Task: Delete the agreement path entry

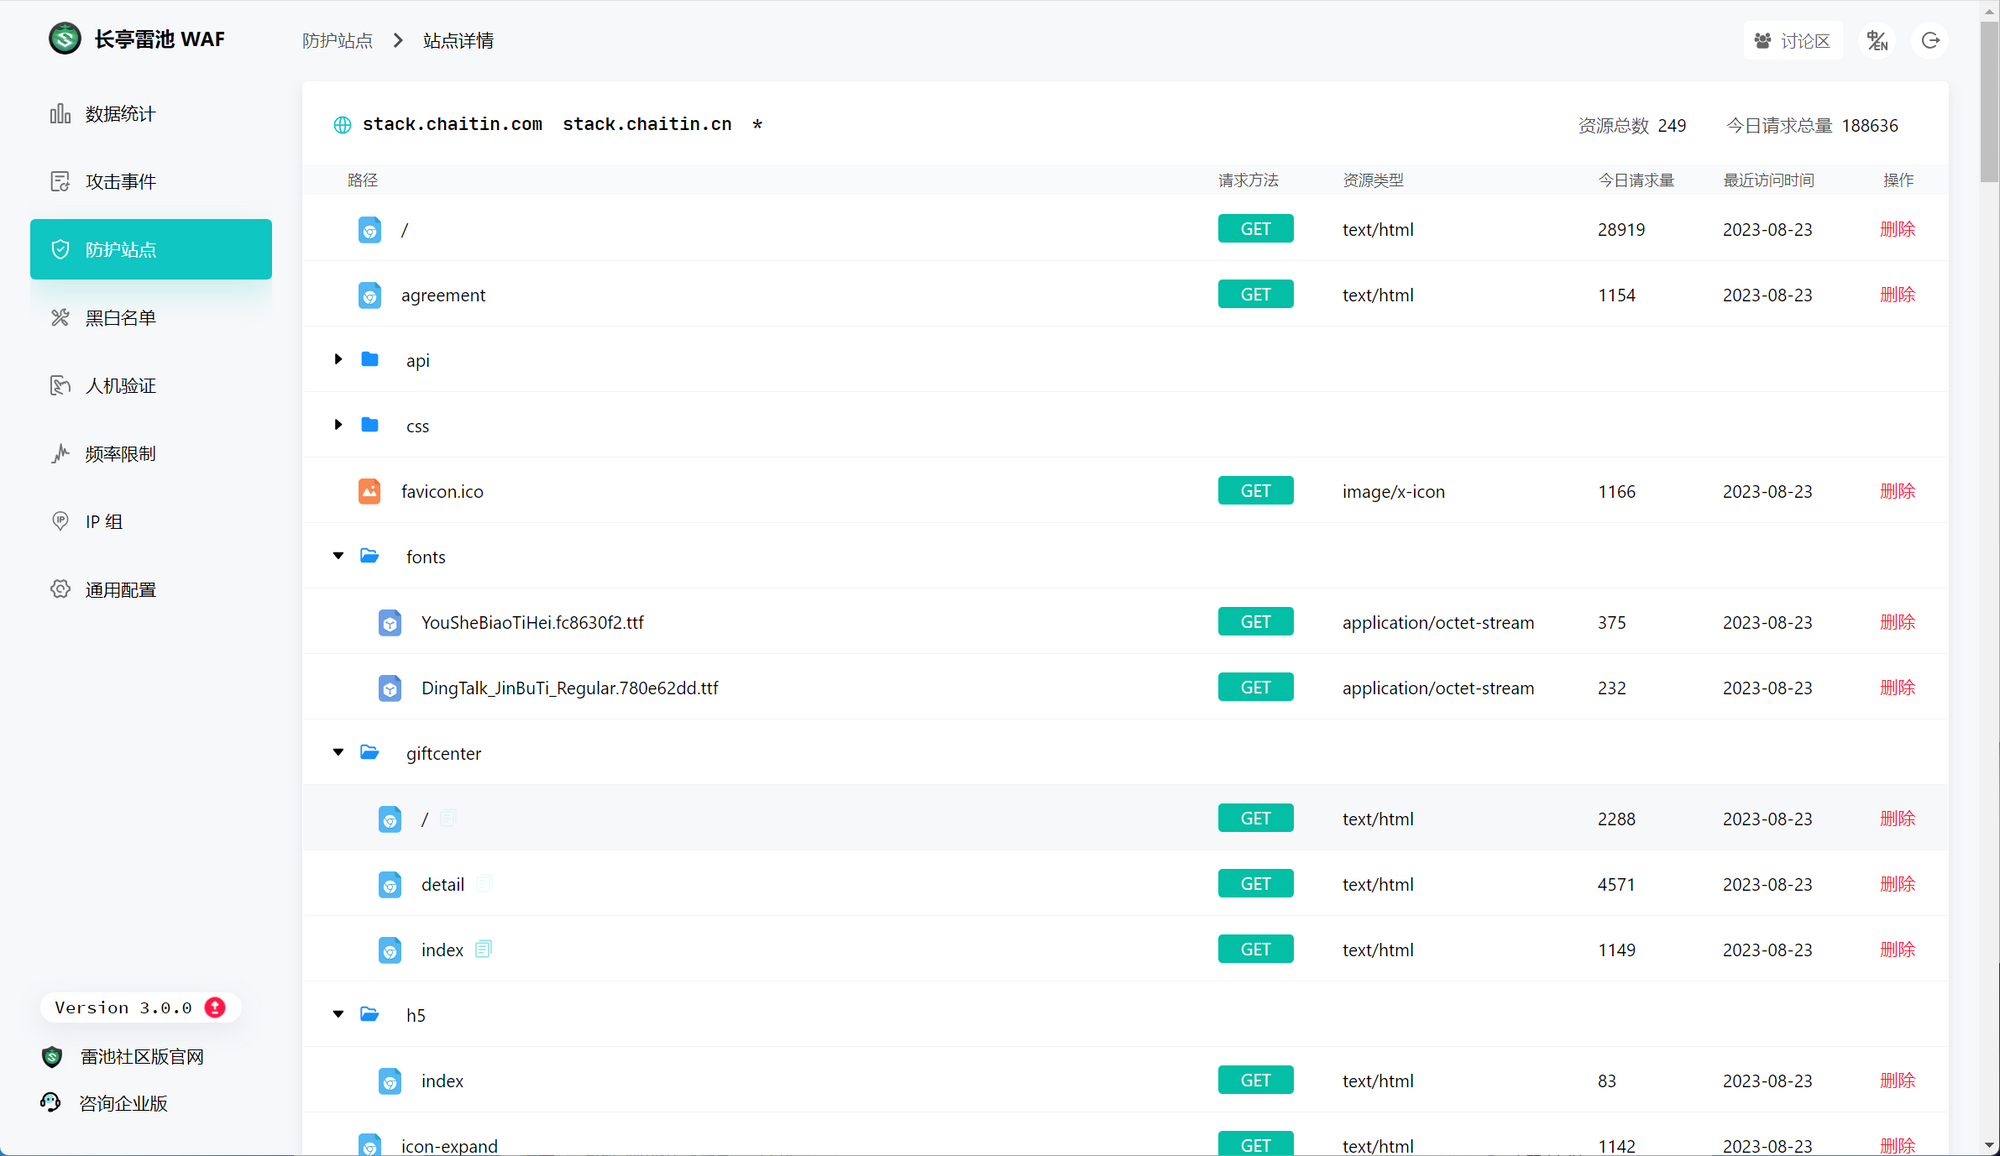Action: tap(1897, 294)
